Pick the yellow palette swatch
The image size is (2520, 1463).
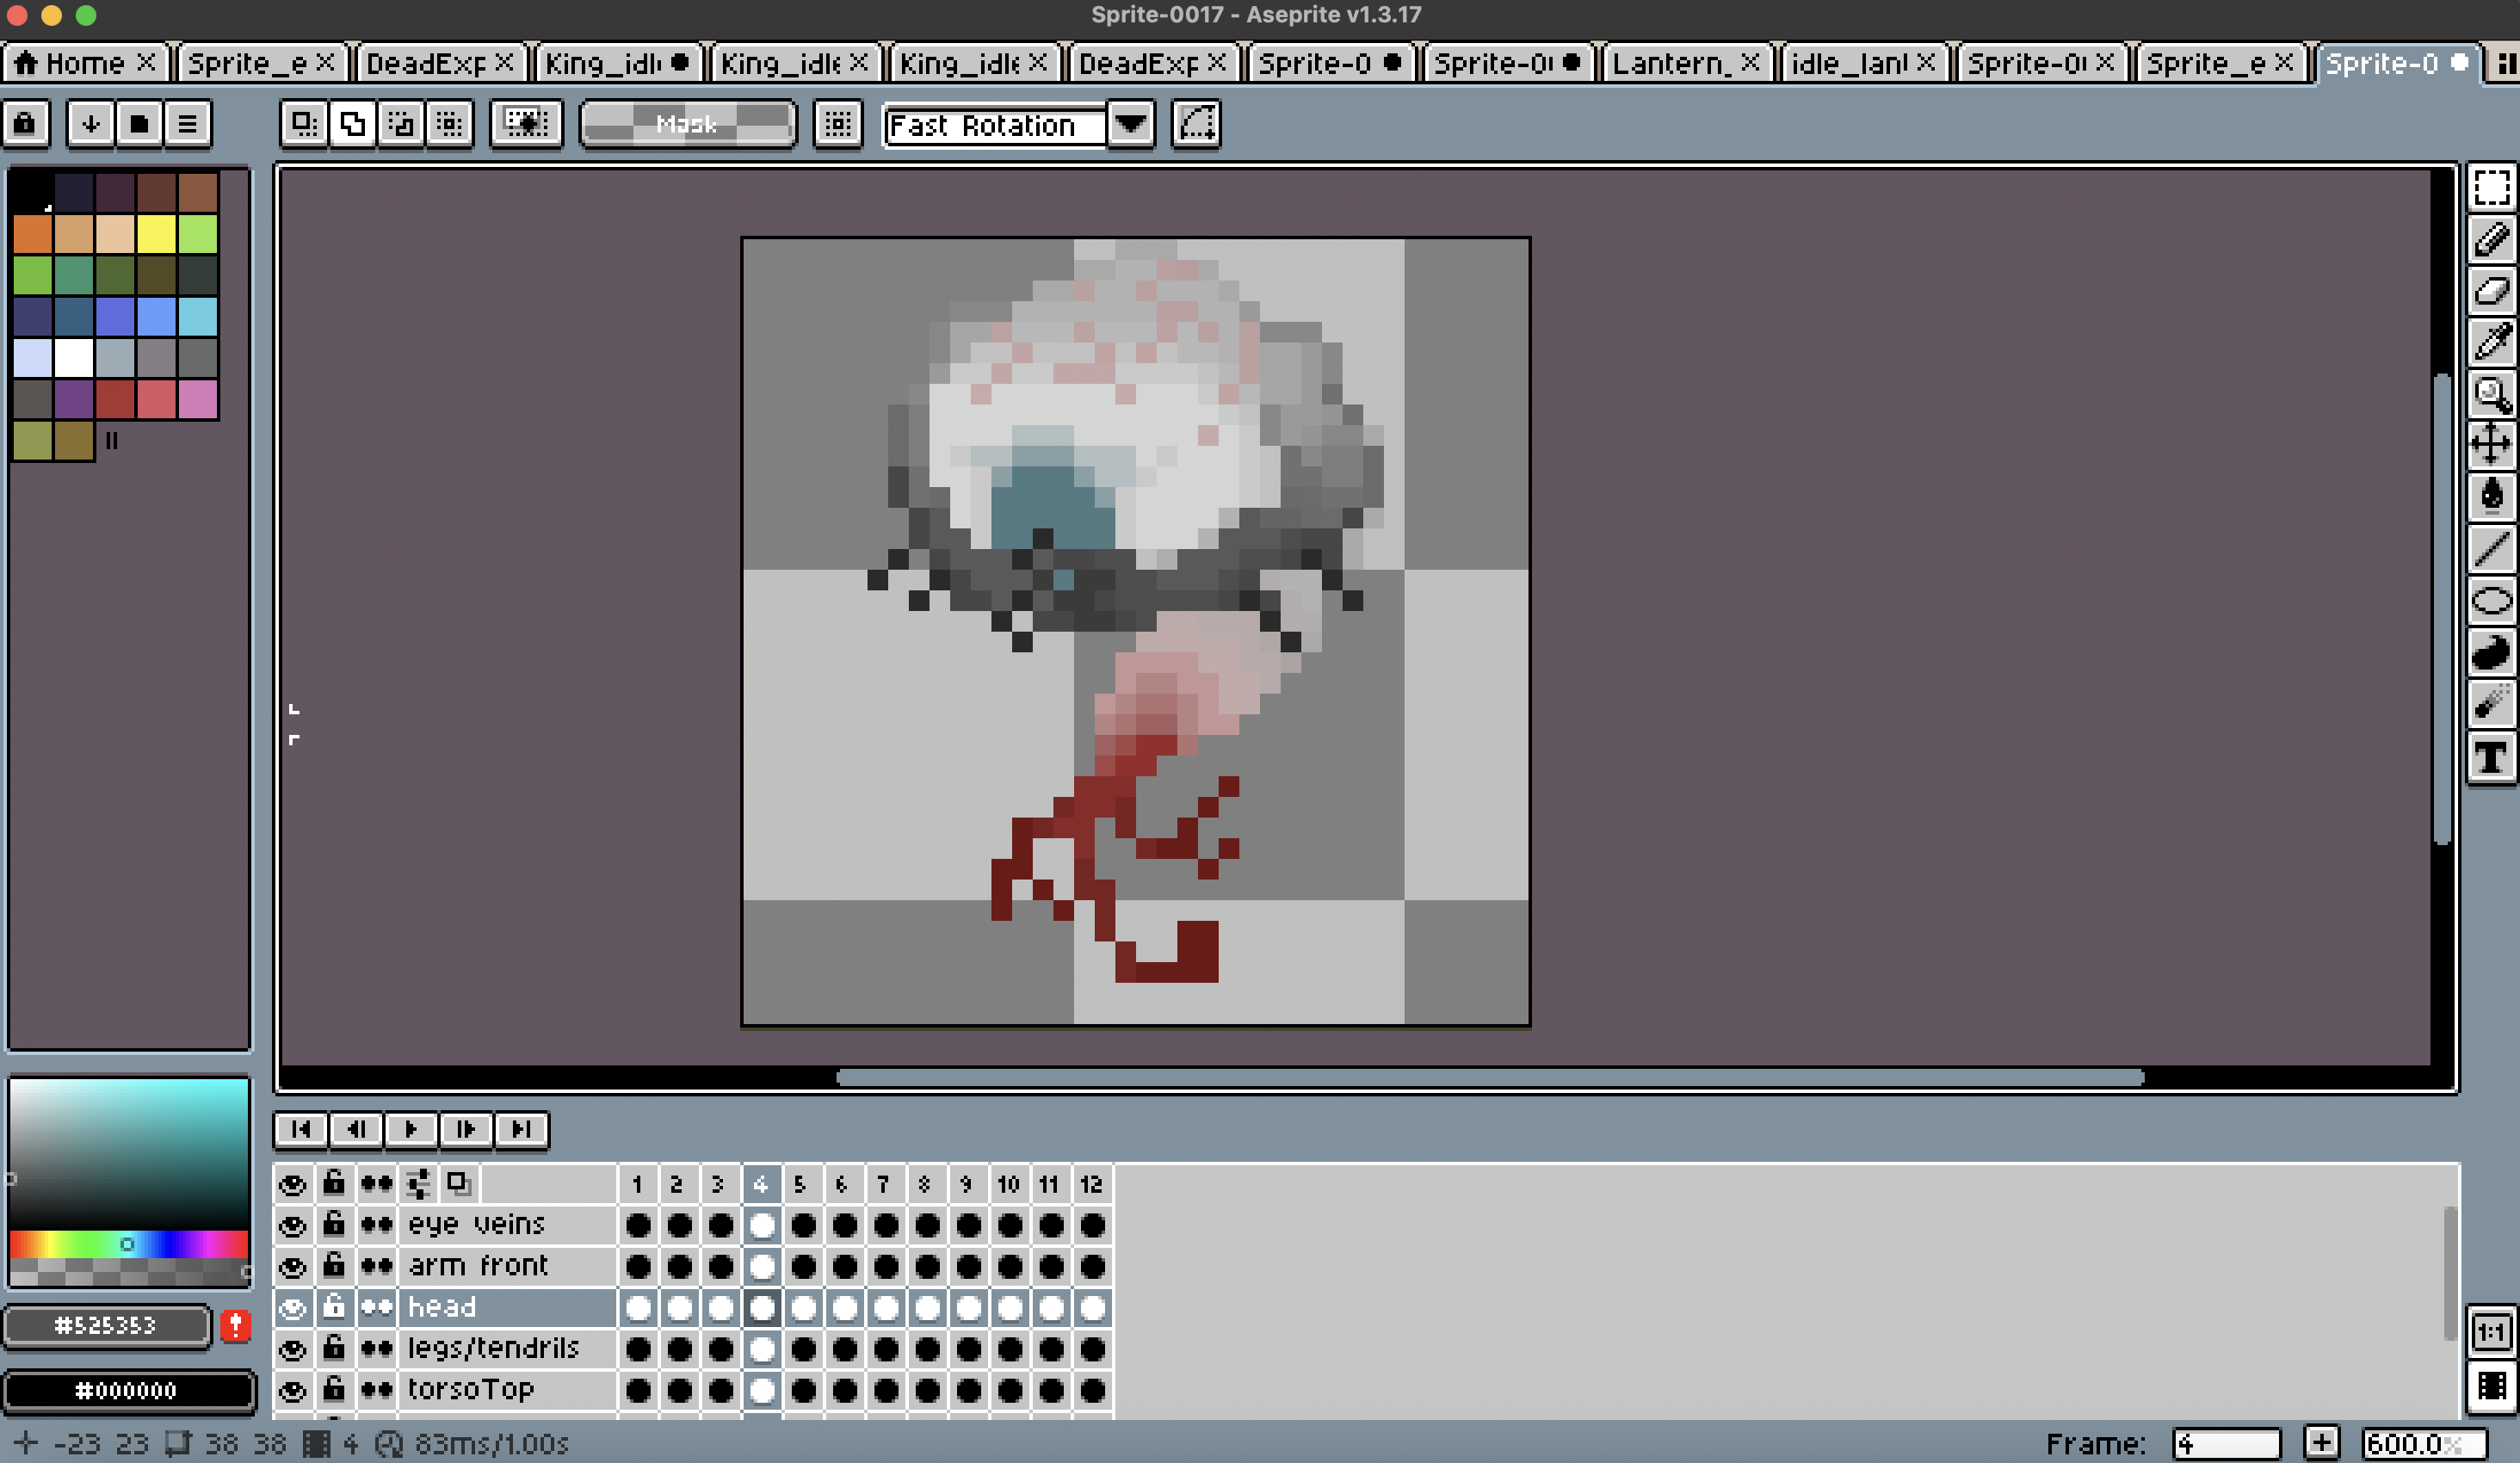click(156, 233)
